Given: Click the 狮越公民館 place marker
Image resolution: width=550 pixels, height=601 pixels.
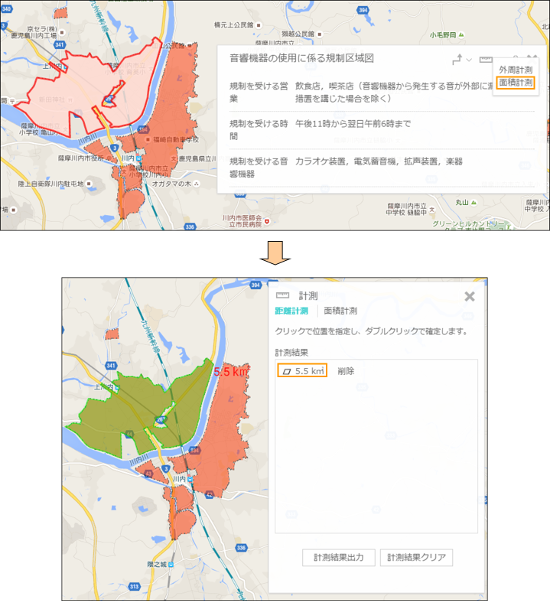Looking at the screenshot, I should pos(320,34).
